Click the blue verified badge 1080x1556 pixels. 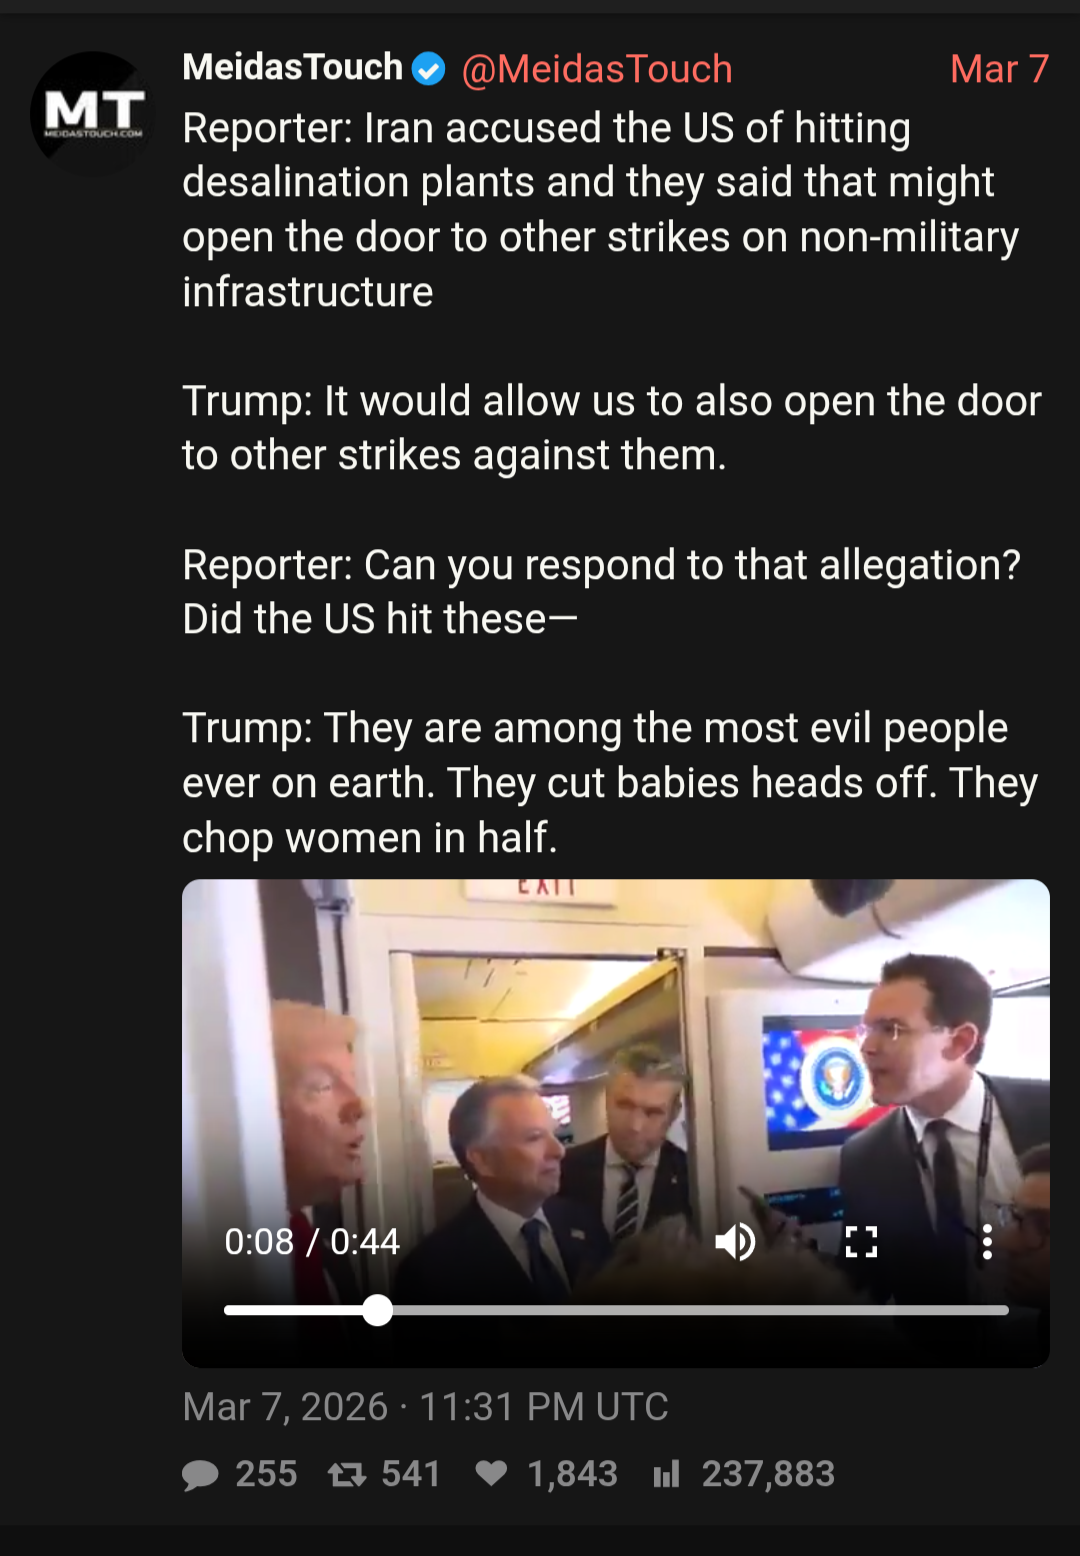tap(429, 69)
